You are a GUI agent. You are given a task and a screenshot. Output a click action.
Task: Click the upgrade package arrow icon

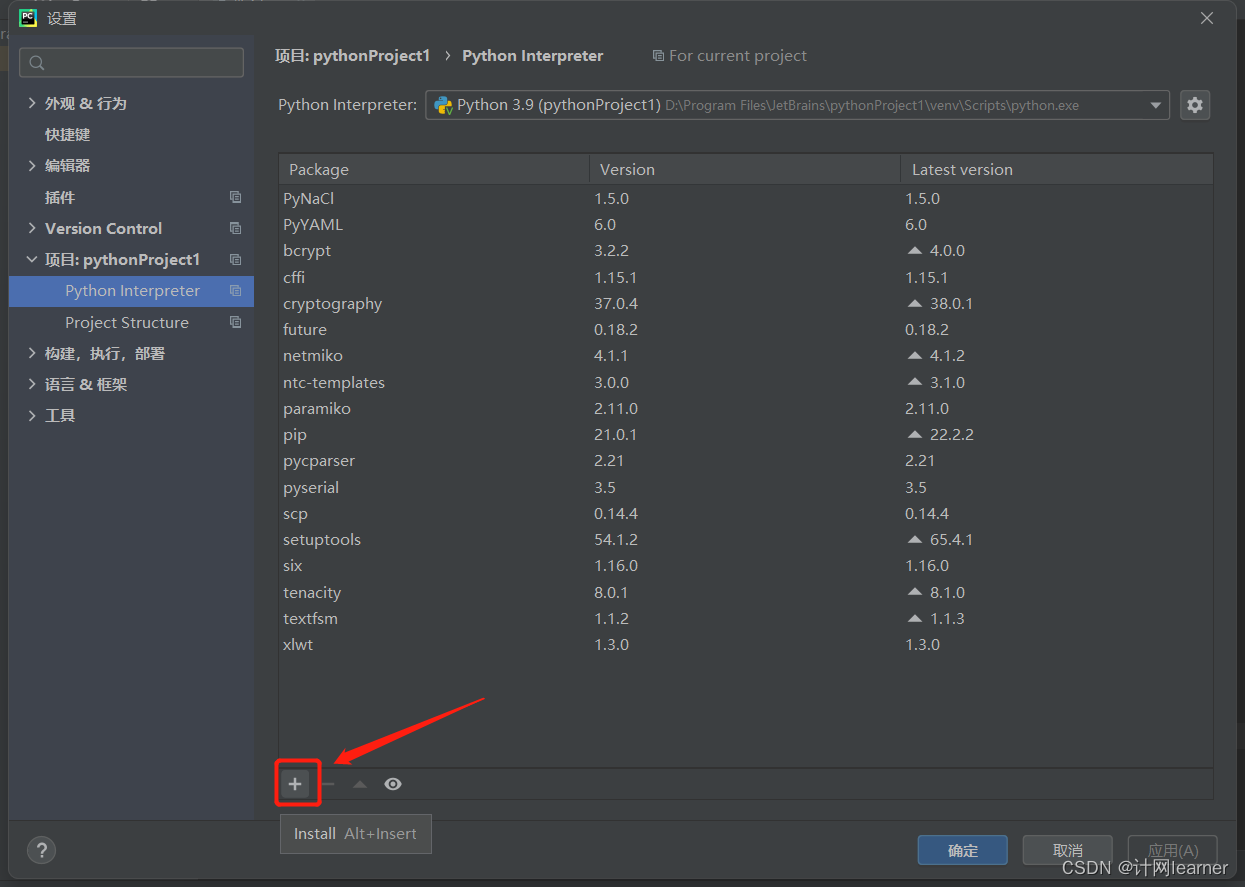[x=360, y=784]
